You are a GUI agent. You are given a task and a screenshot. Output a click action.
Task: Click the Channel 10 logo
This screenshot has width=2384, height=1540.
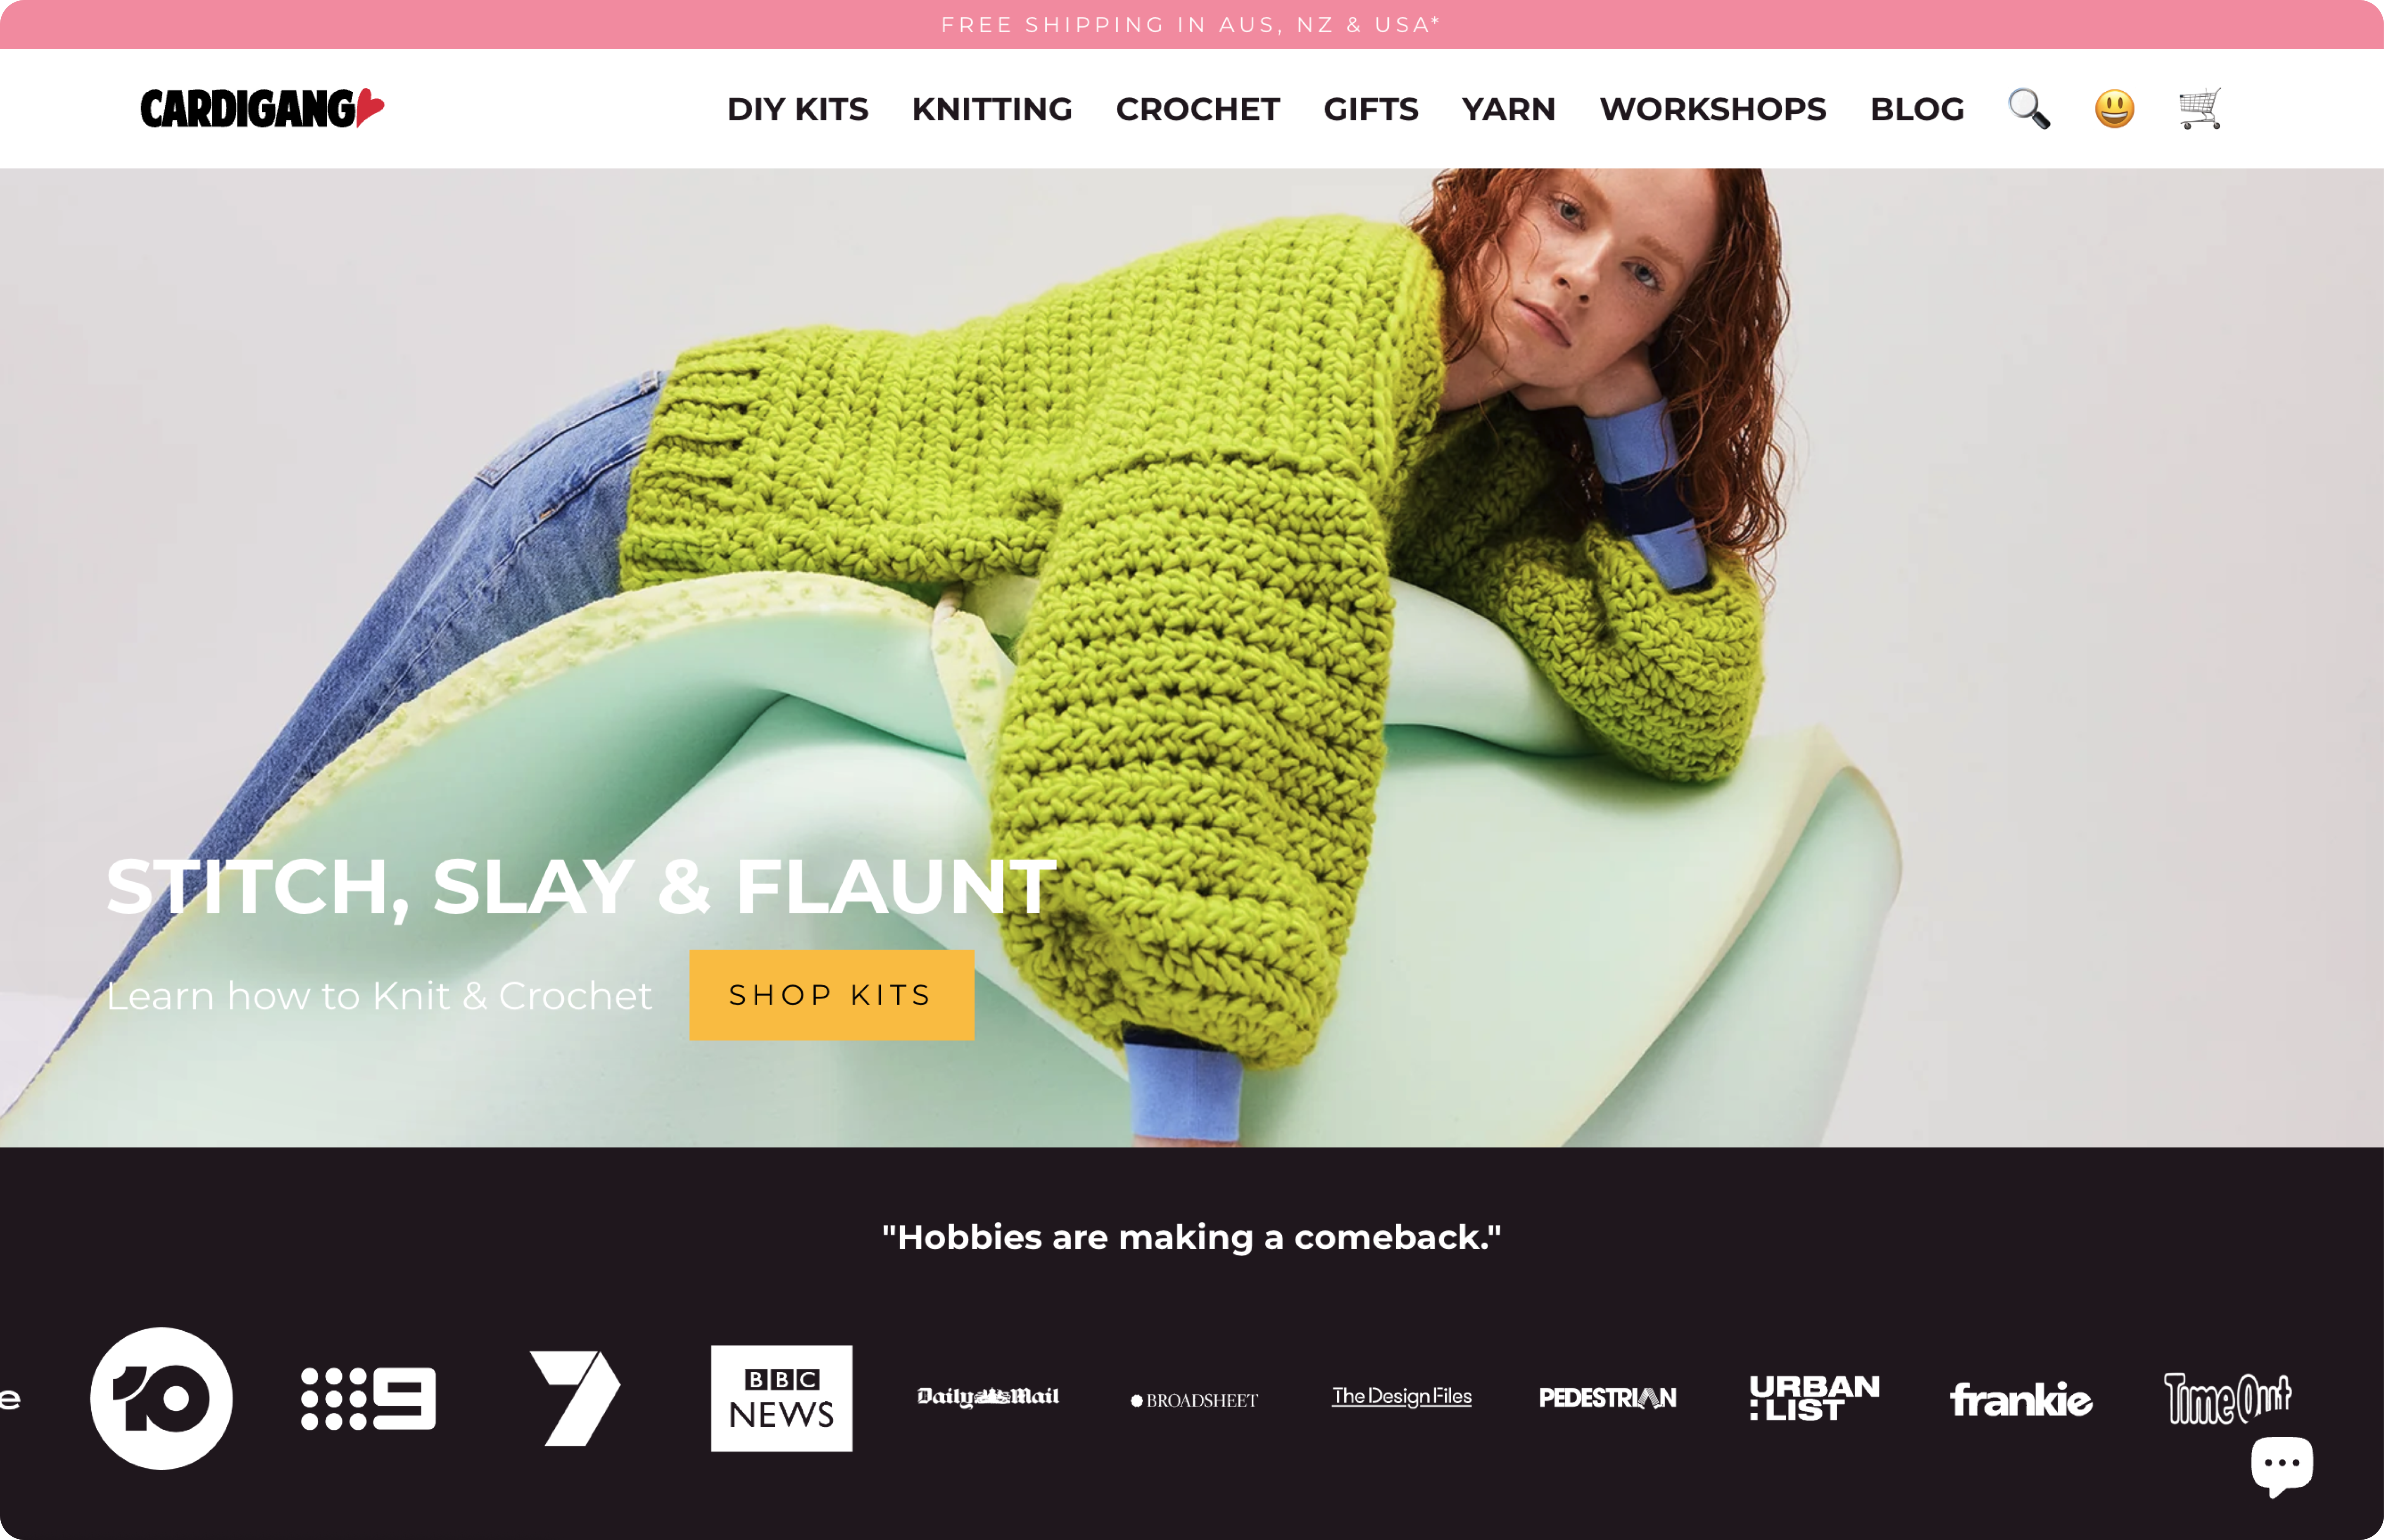tap(161, 1398)
